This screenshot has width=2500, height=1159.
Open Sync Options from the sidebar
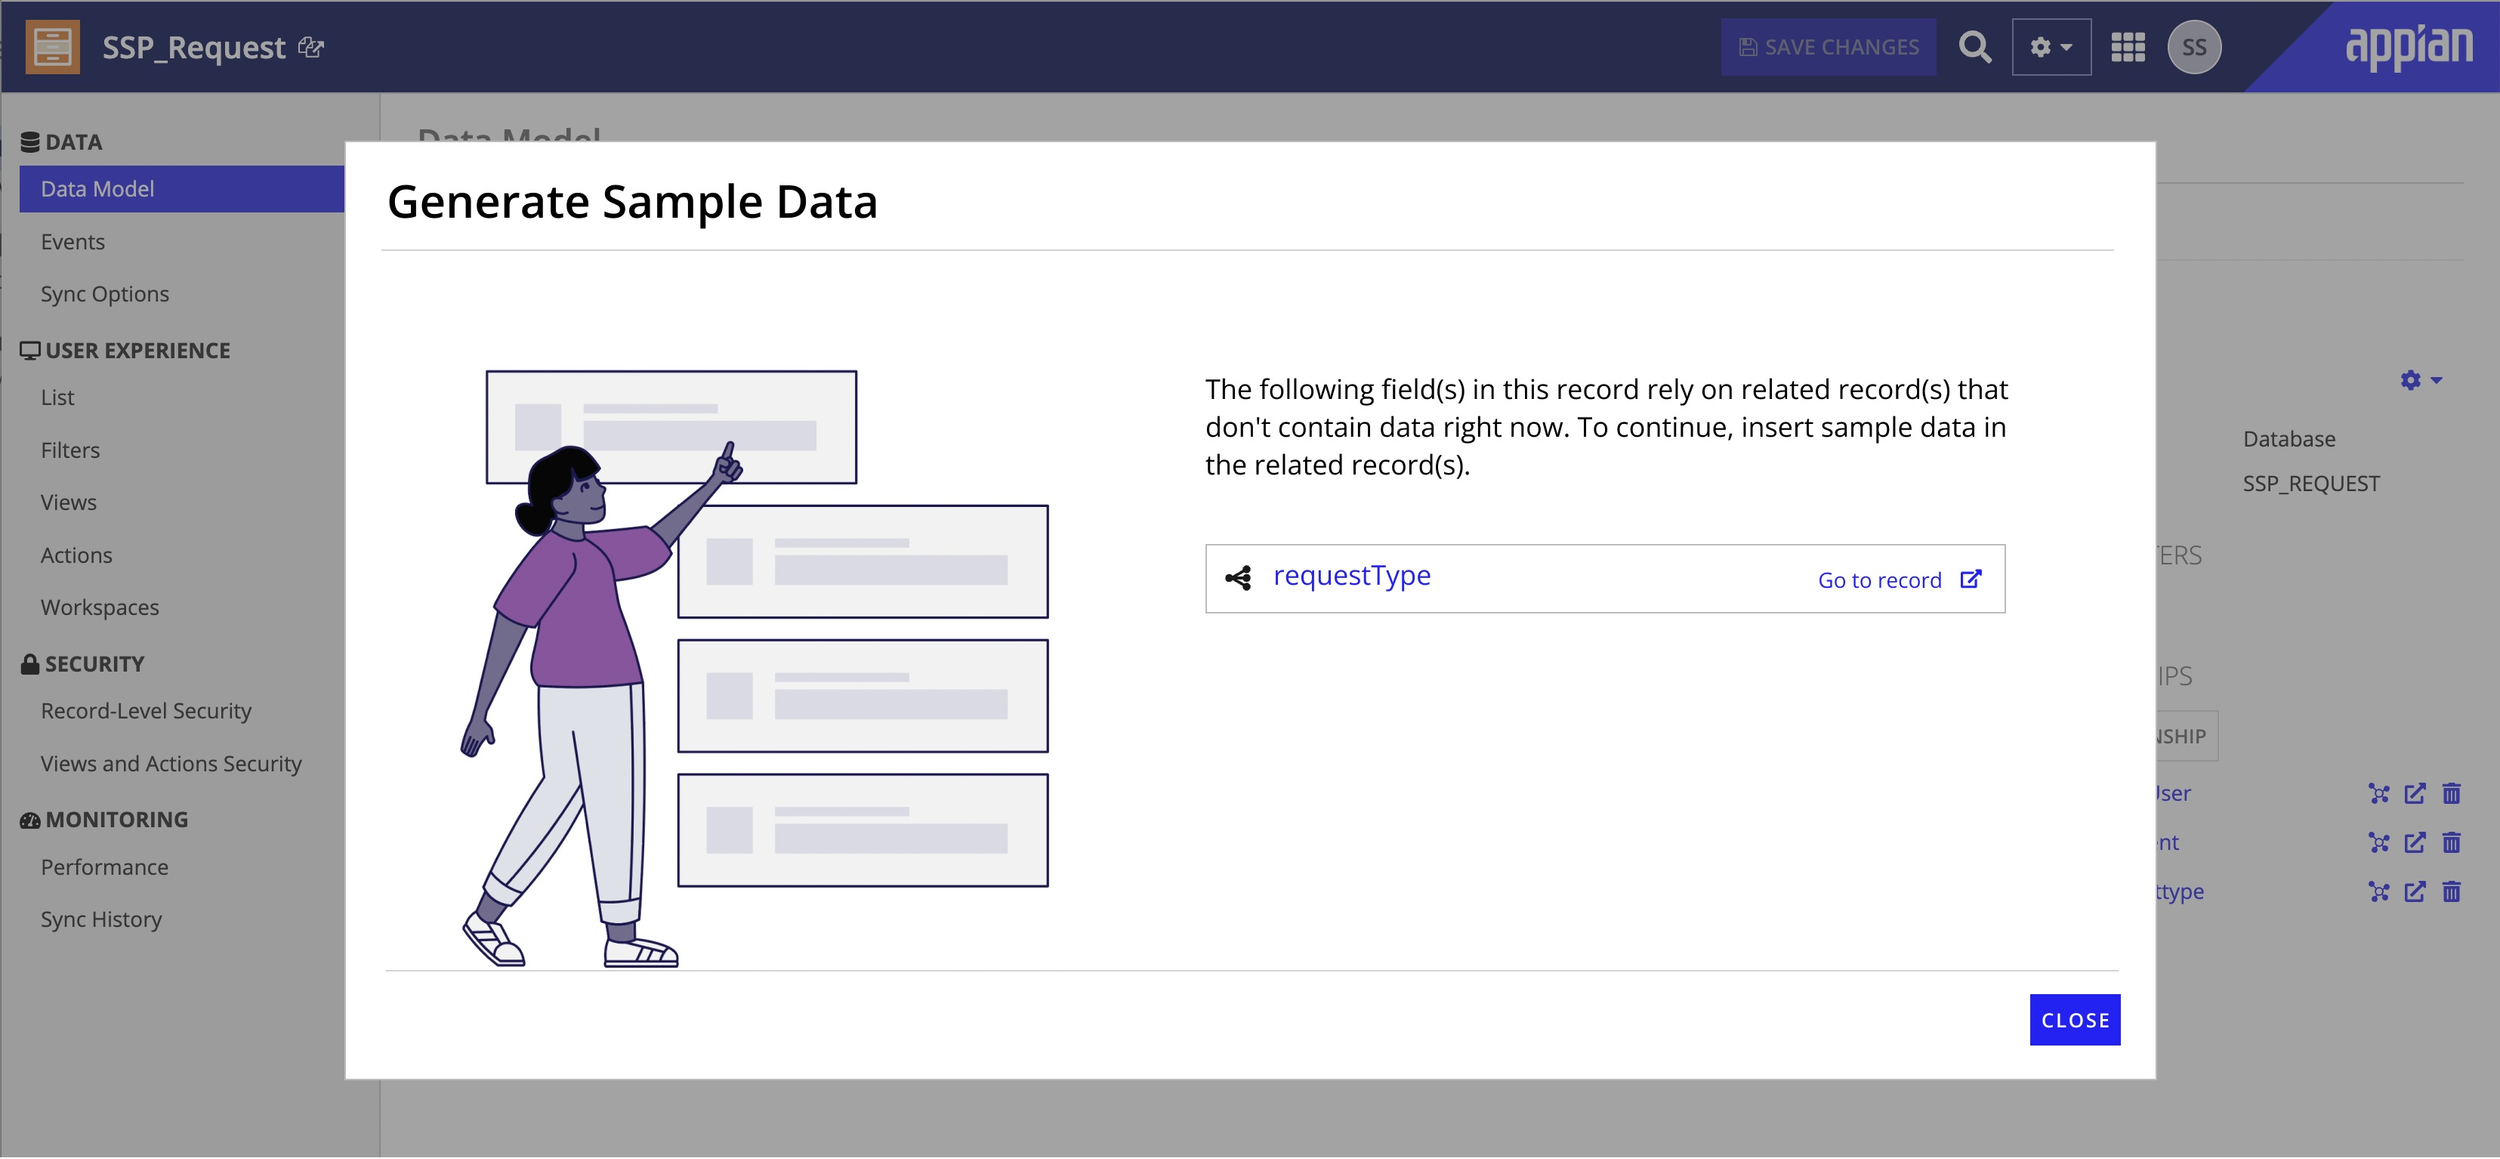104,293
